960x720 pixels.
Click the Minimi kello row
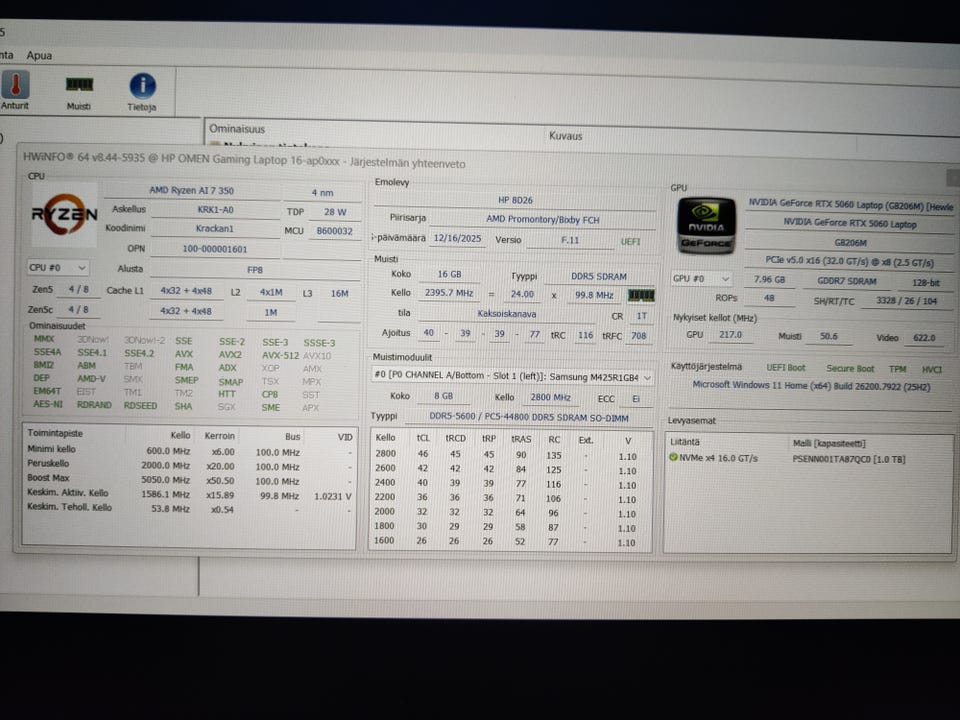pyautogui.click(x=189, y=451)
